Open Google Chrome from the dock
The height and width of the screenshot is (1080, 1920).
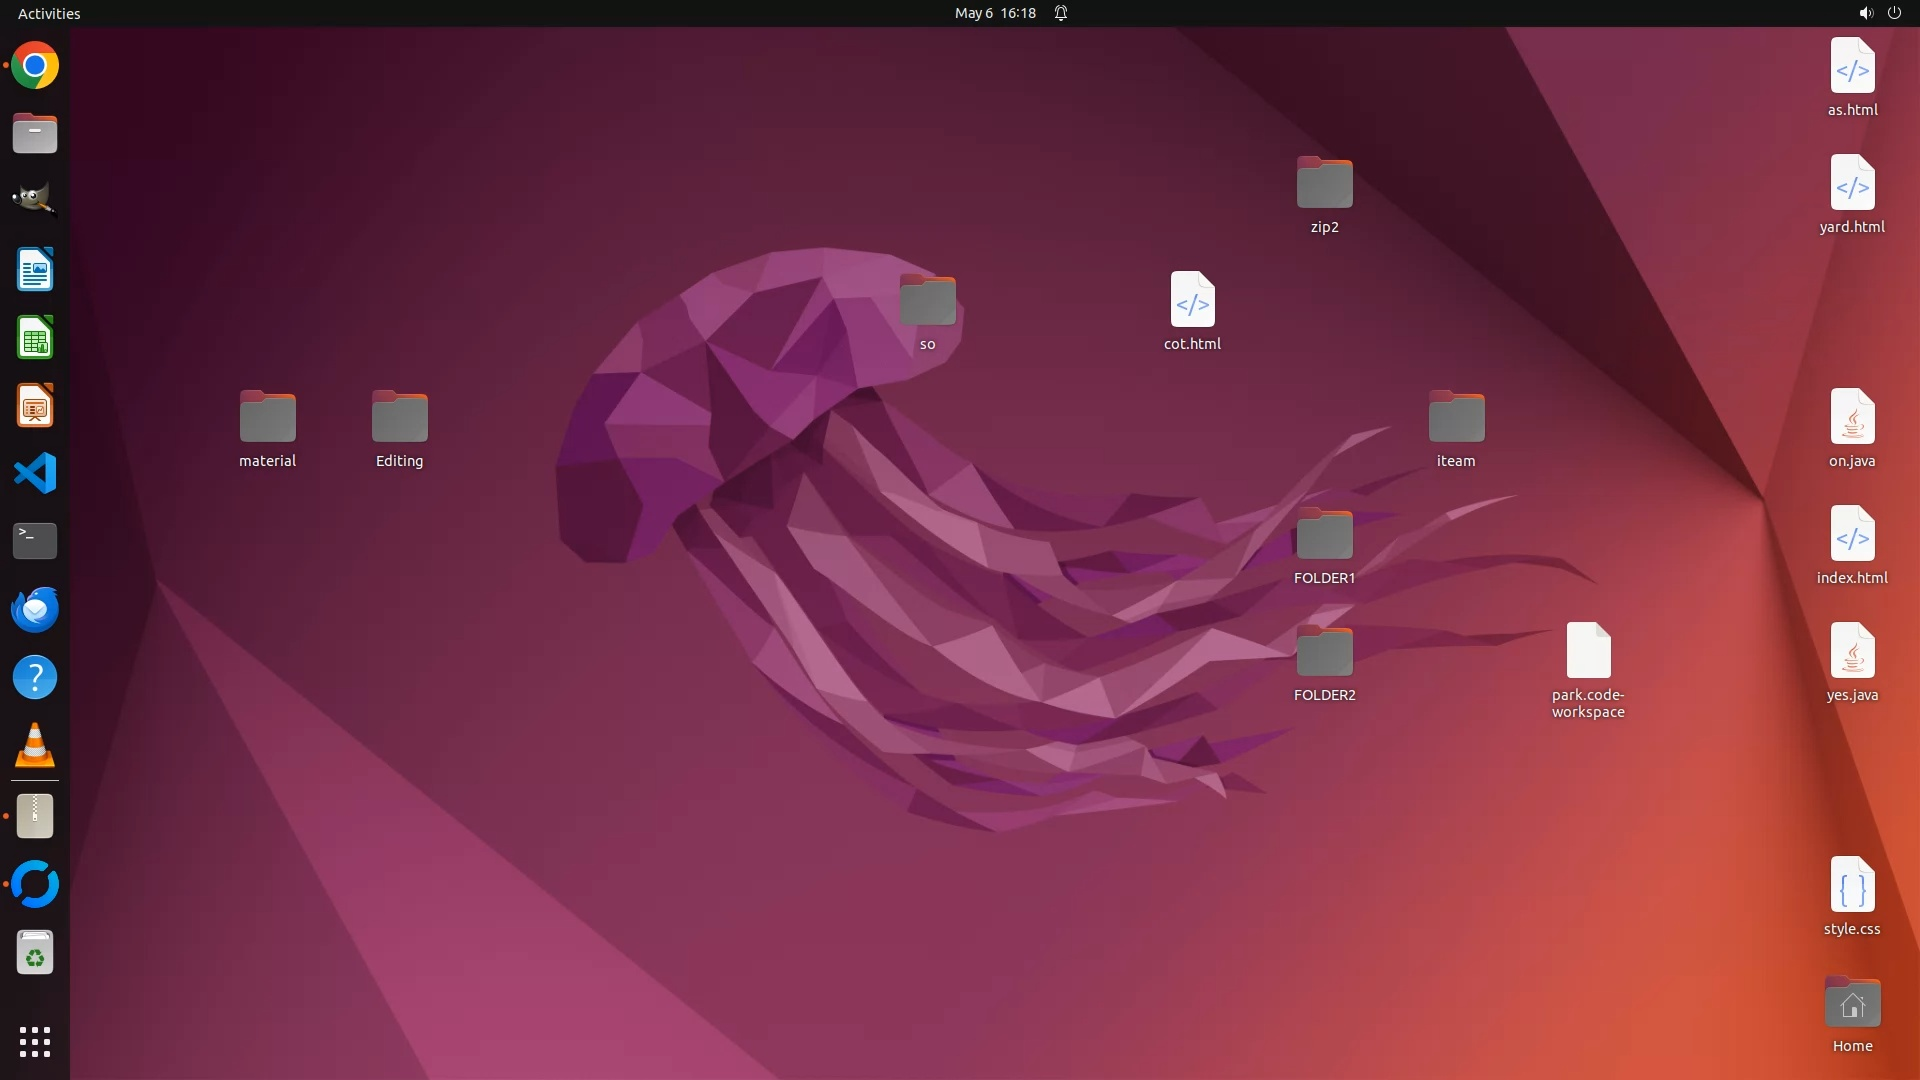tap(35, 66)
